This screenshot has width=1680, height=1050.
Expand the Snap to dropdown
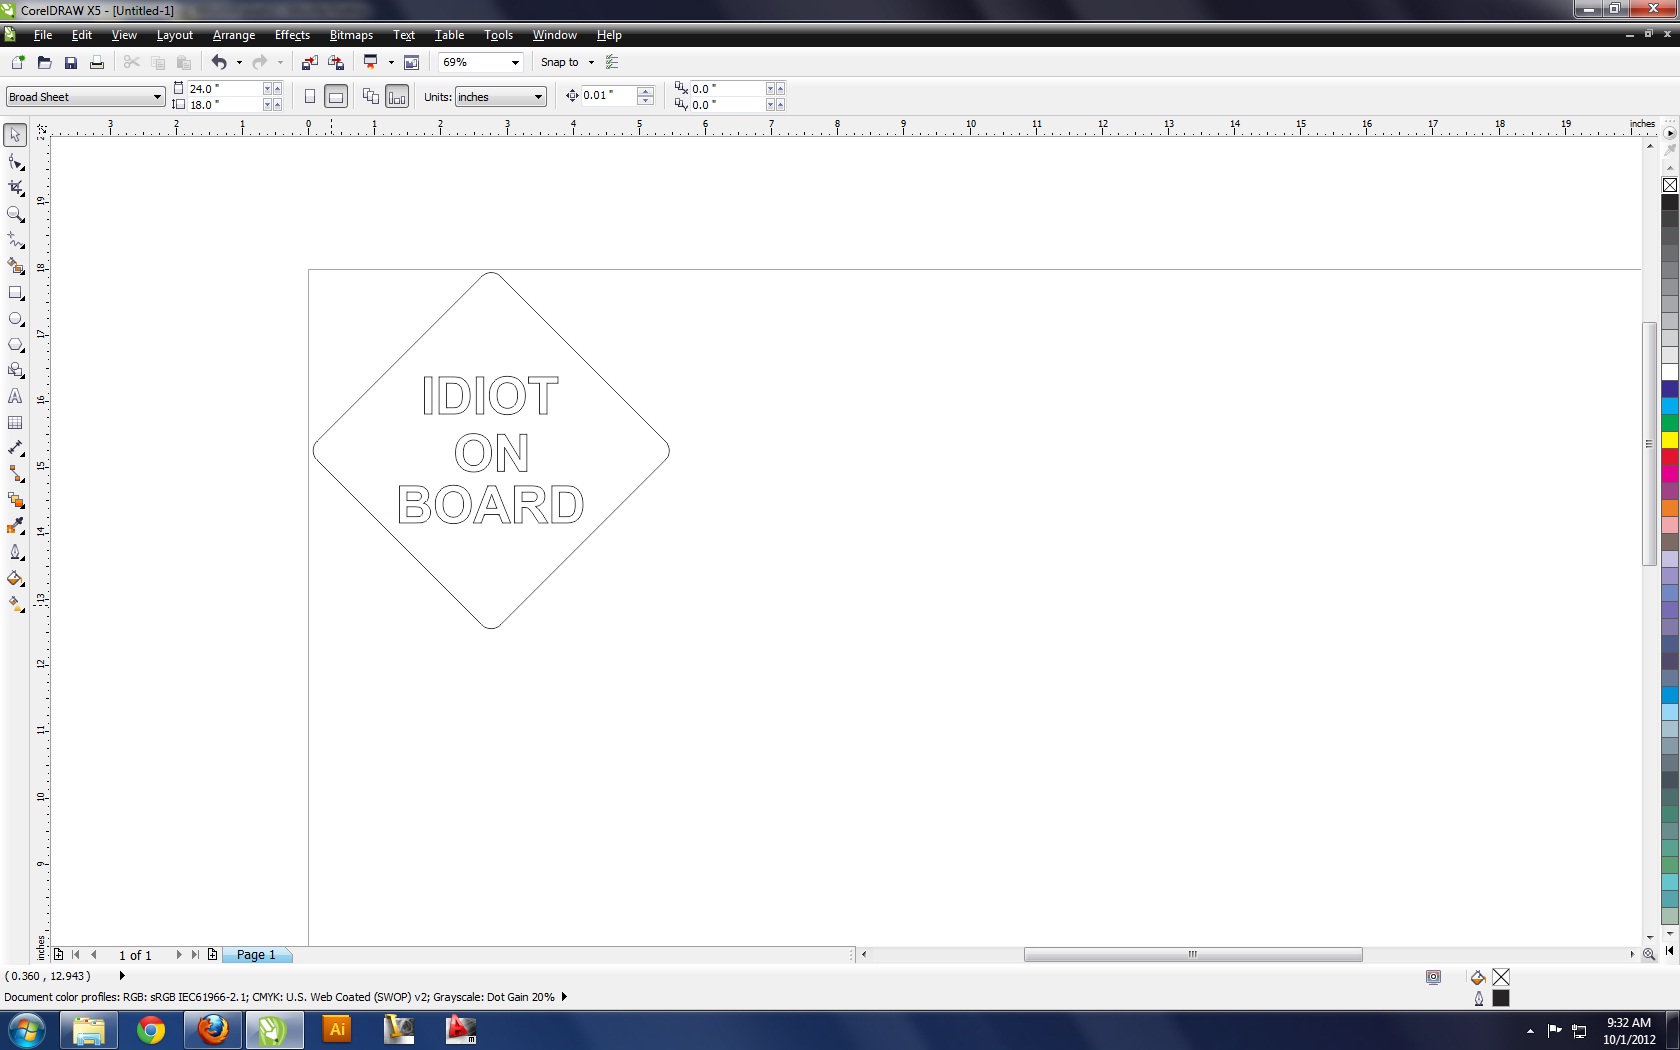(x=591, y=62)
